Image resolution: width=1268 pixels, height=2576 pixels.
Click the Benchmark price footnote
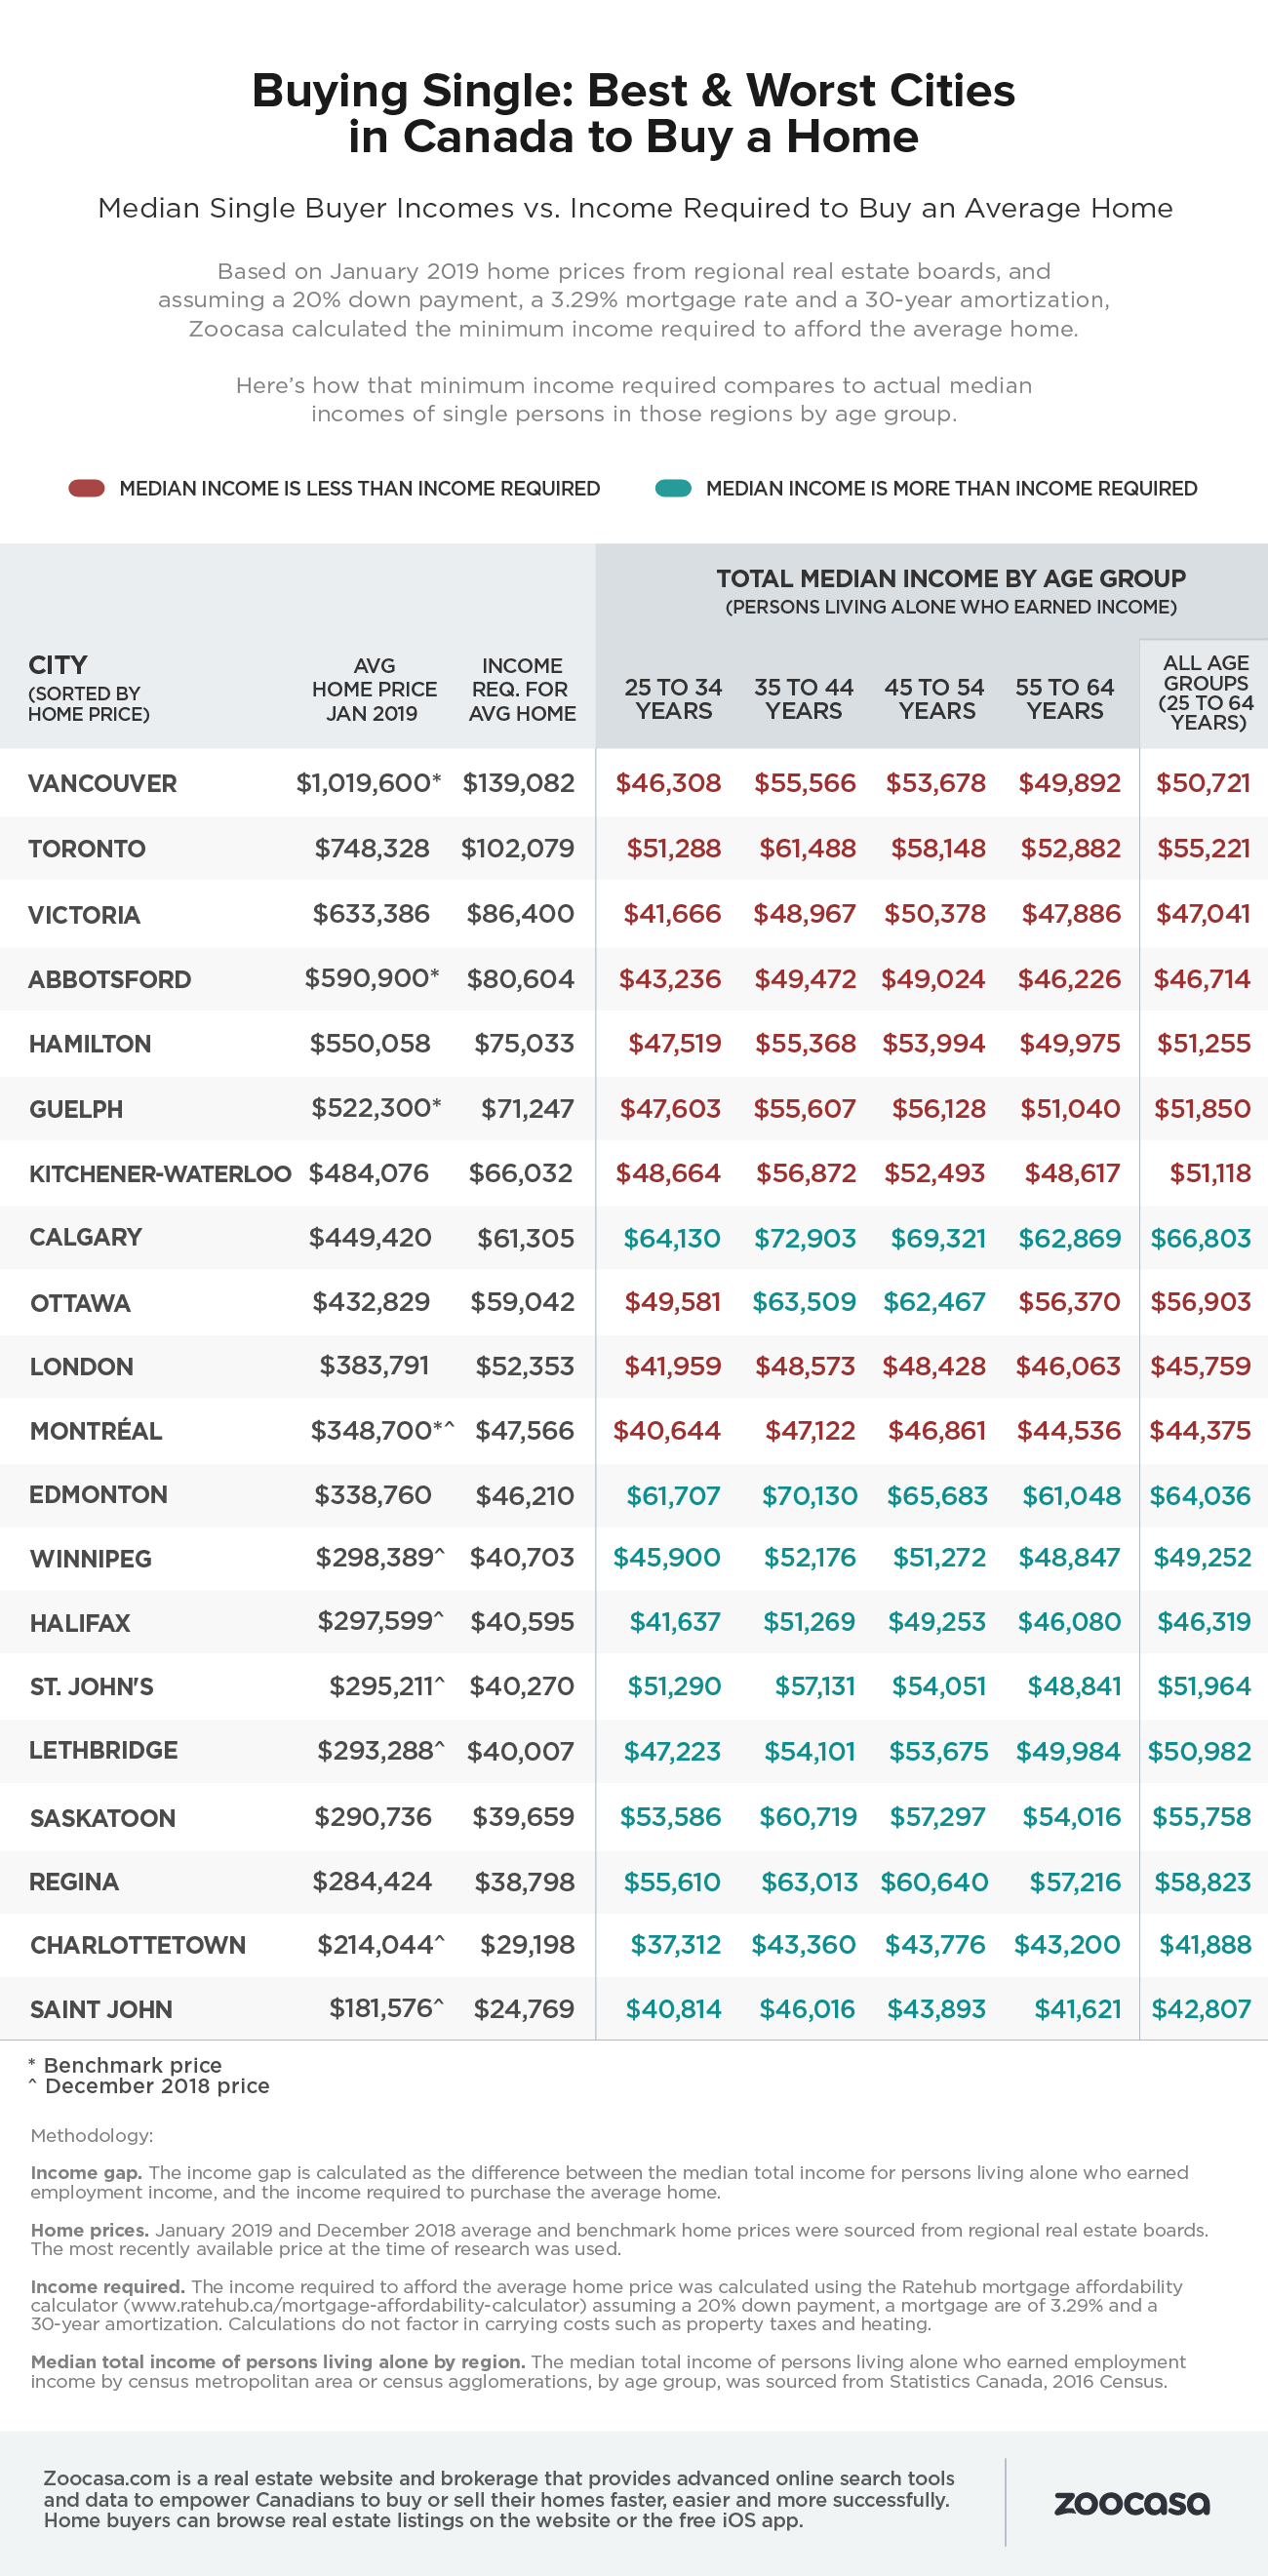132,2065
